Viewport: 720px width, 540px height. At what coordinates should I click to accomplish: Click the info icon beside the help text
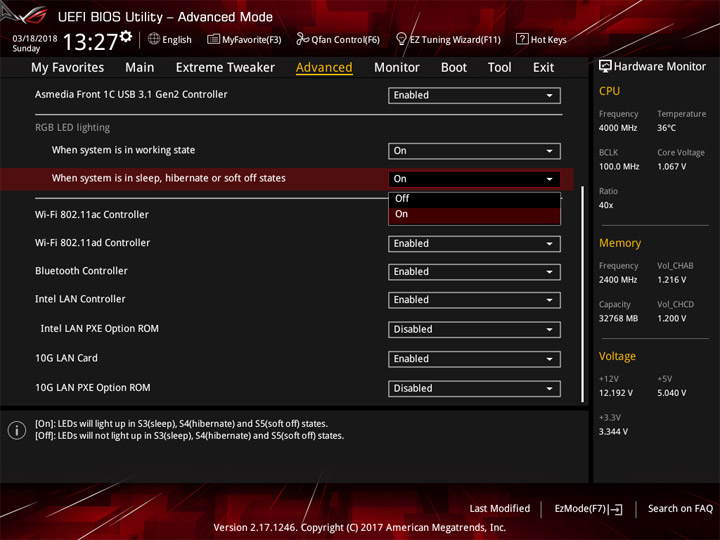point(17,430)
